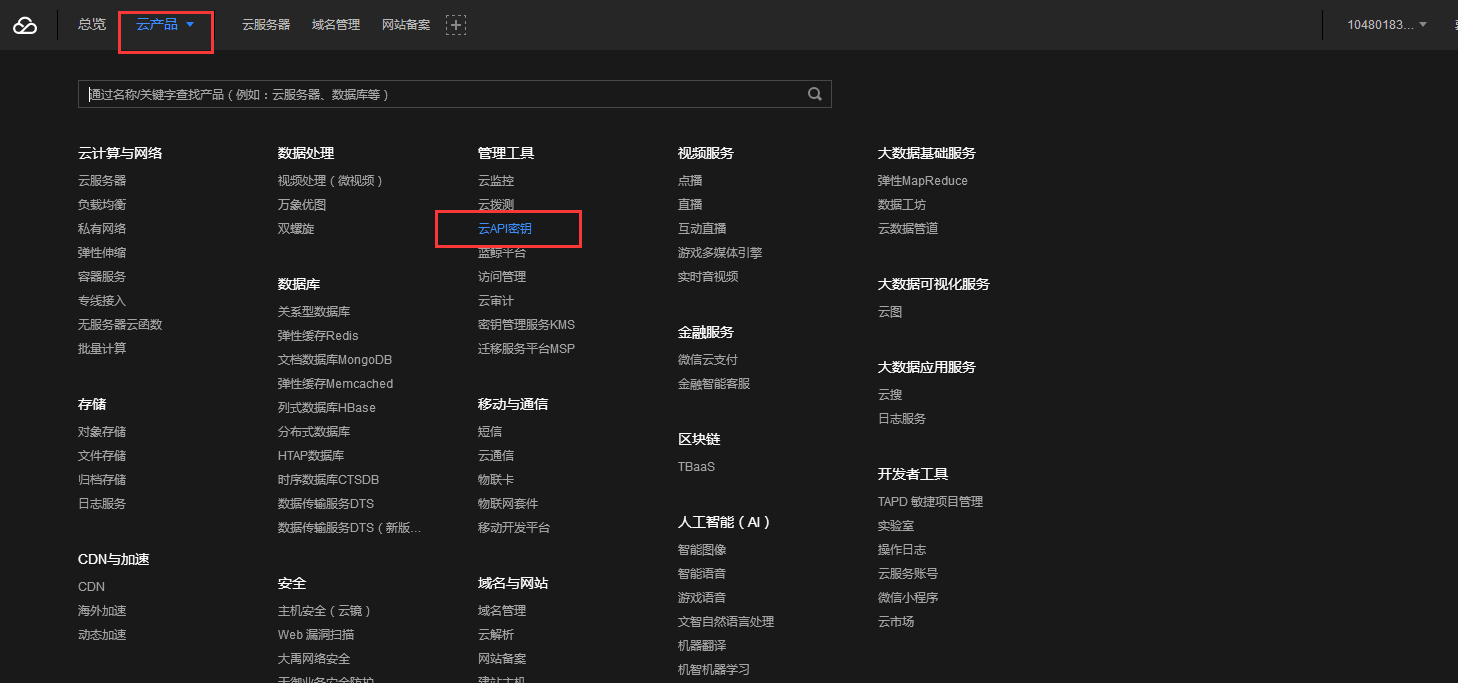Click the Tencent Cloud logo

coord(24,24)
